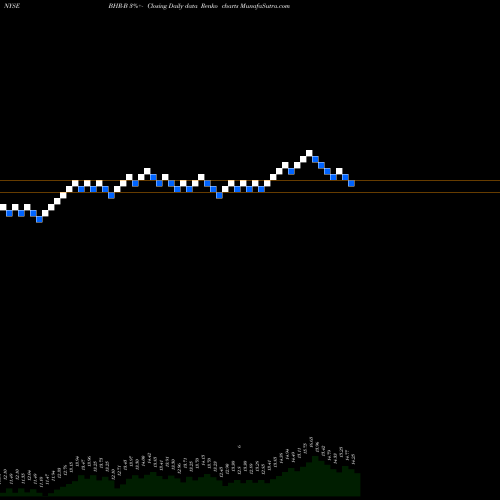Viewport: 500px width, 500px height.
Task: Click the tallest bar in the green histogram
Action: pos(315,476)
